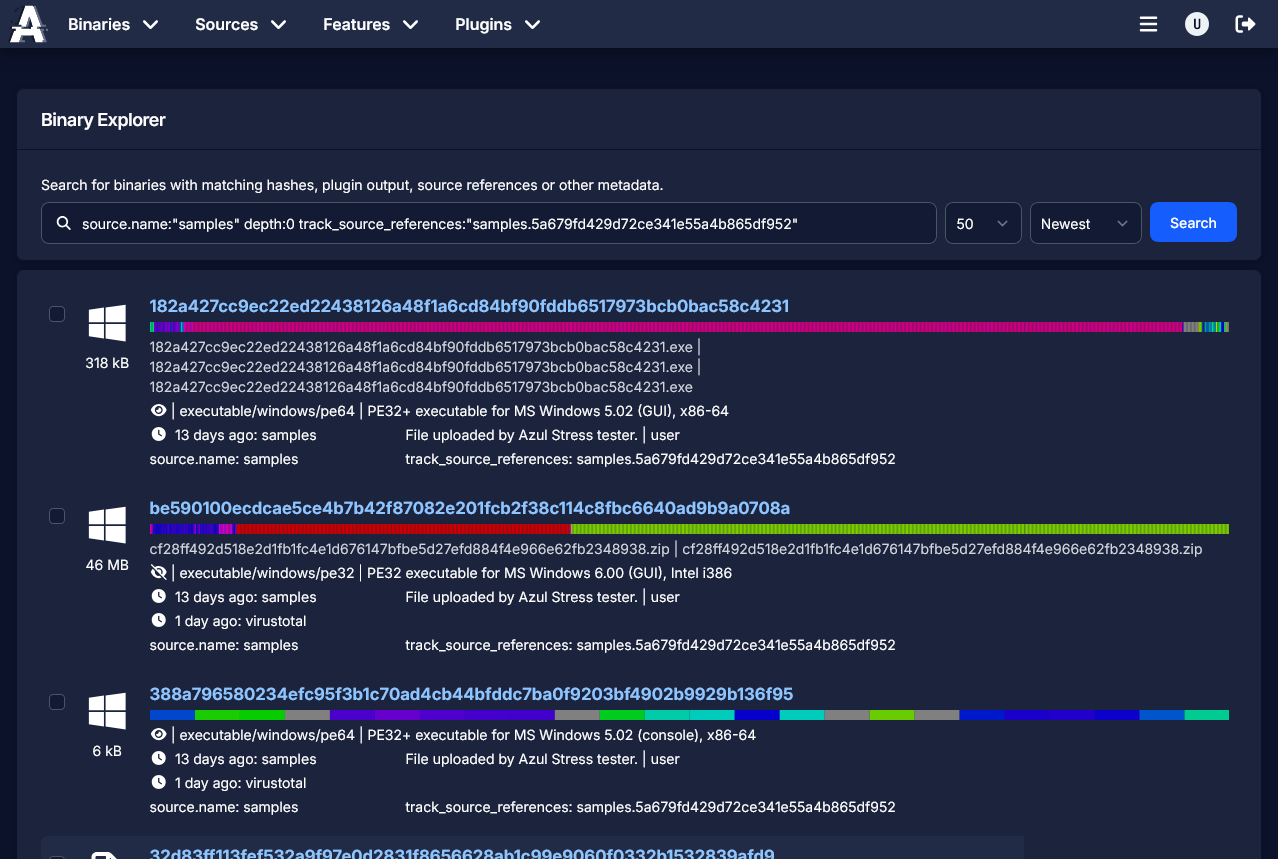Click the magnifier icon in the search bar
The height and width of the screenshot is (859, 1278).
click(x=63, y=222)
